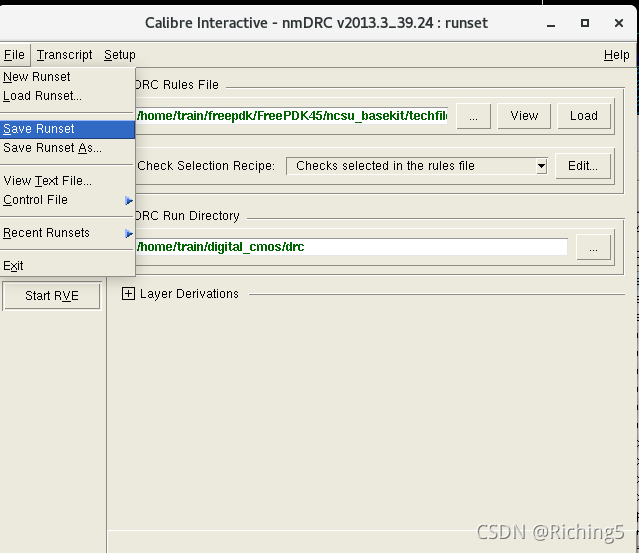Expand the Control File submenu arrow
Image resolution: width=639 pixels, height=553 pixels.
(129, 201)
